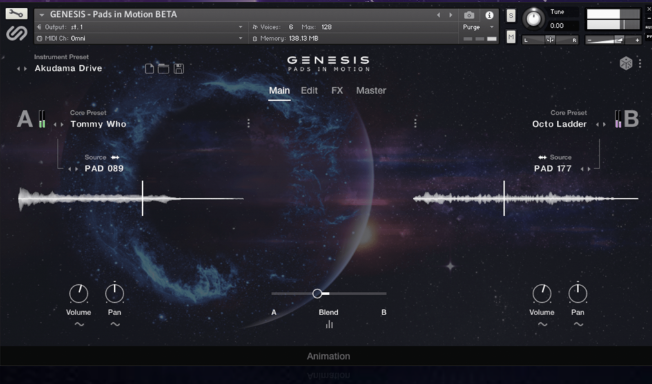Click PAD 089 source name

point(104,168)
